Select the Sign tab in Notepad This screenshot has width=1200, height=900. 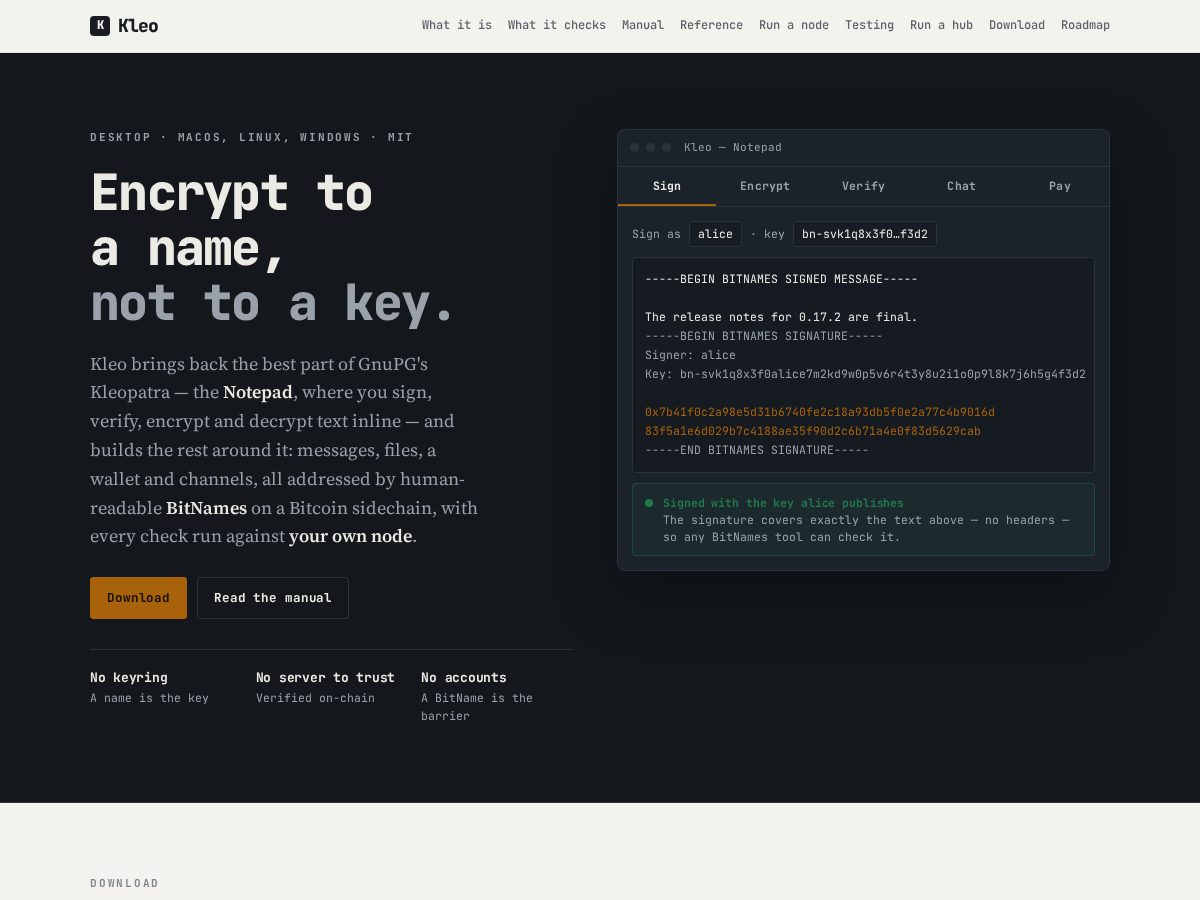(x=667, y=186)
